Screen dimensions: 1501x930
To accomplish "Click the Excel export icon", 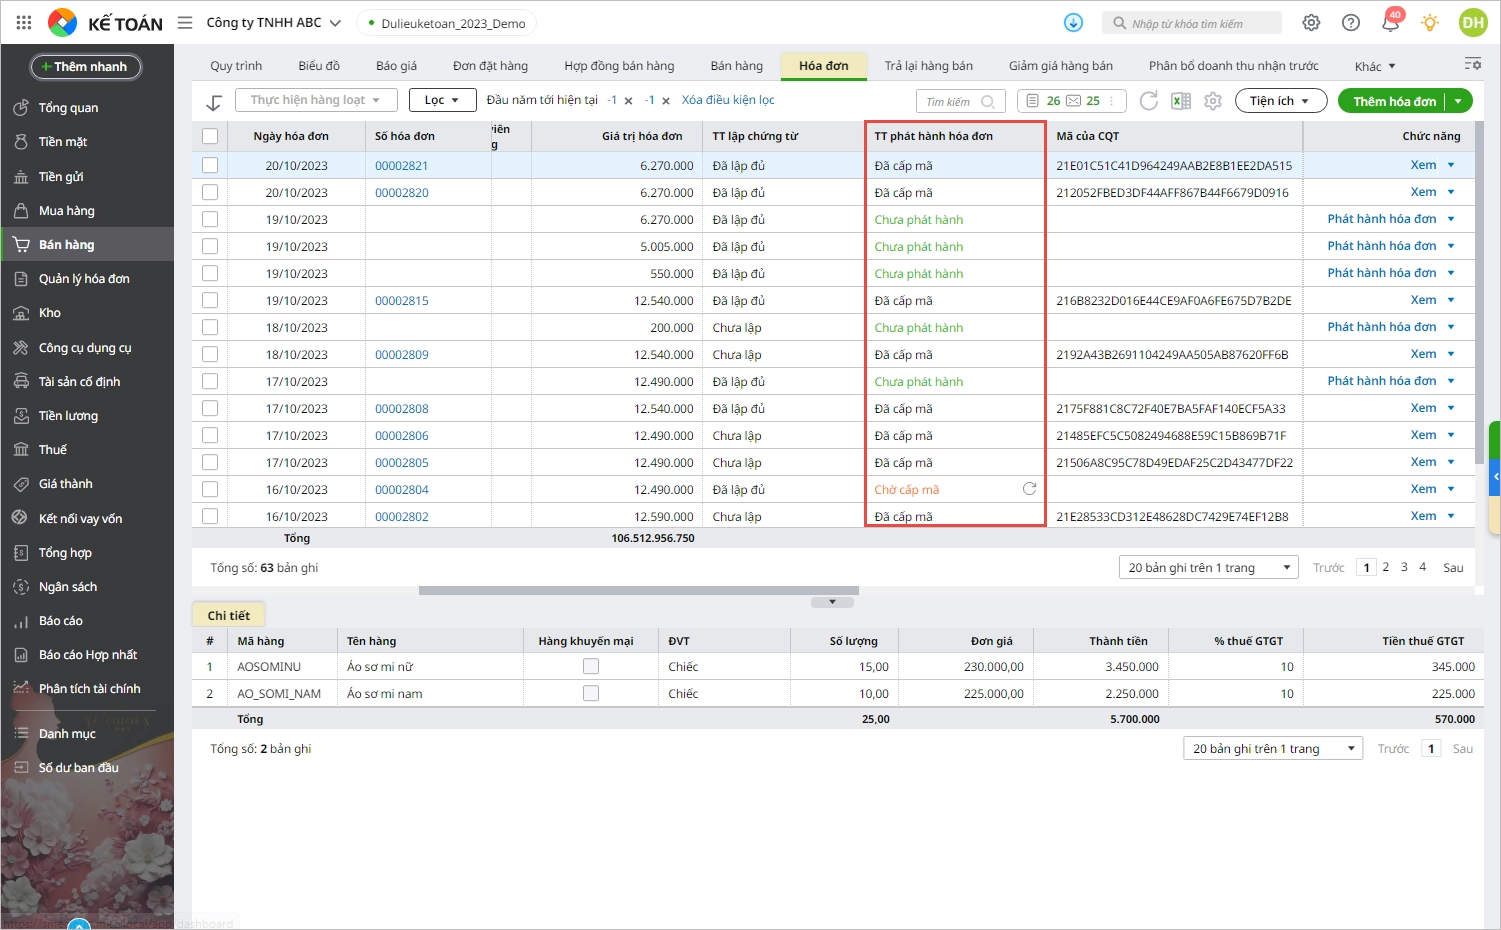I will [x=1181, y=101].
